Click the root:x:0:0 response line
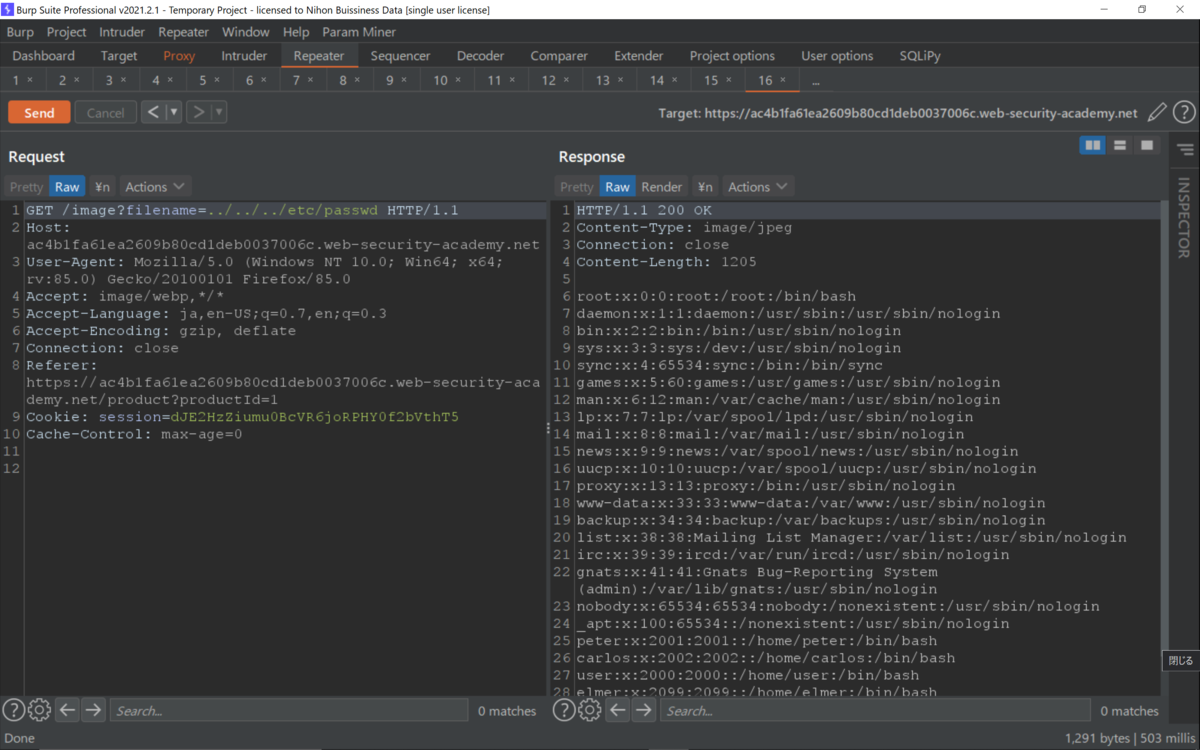The image size is (1200, 750). tap(716, 296)
